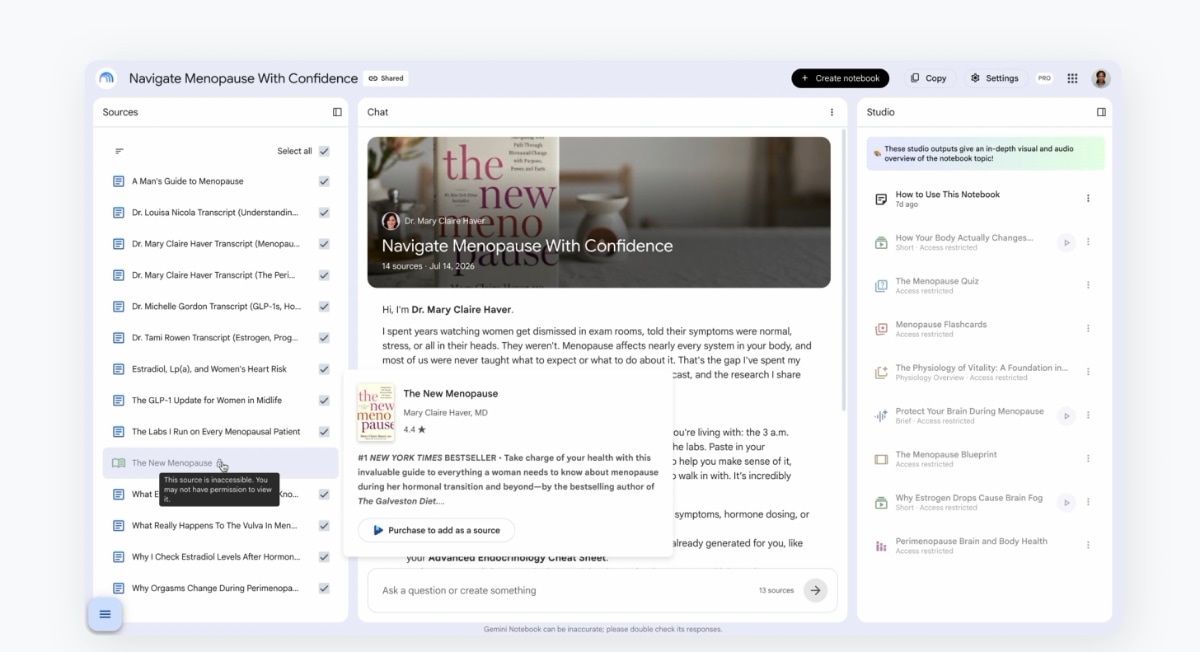Image resolution: width=1200 pixels, height=652 pixels.
Task: Uncheck A Man's Guide to Menopause source
Action: (x=324, y=181)
